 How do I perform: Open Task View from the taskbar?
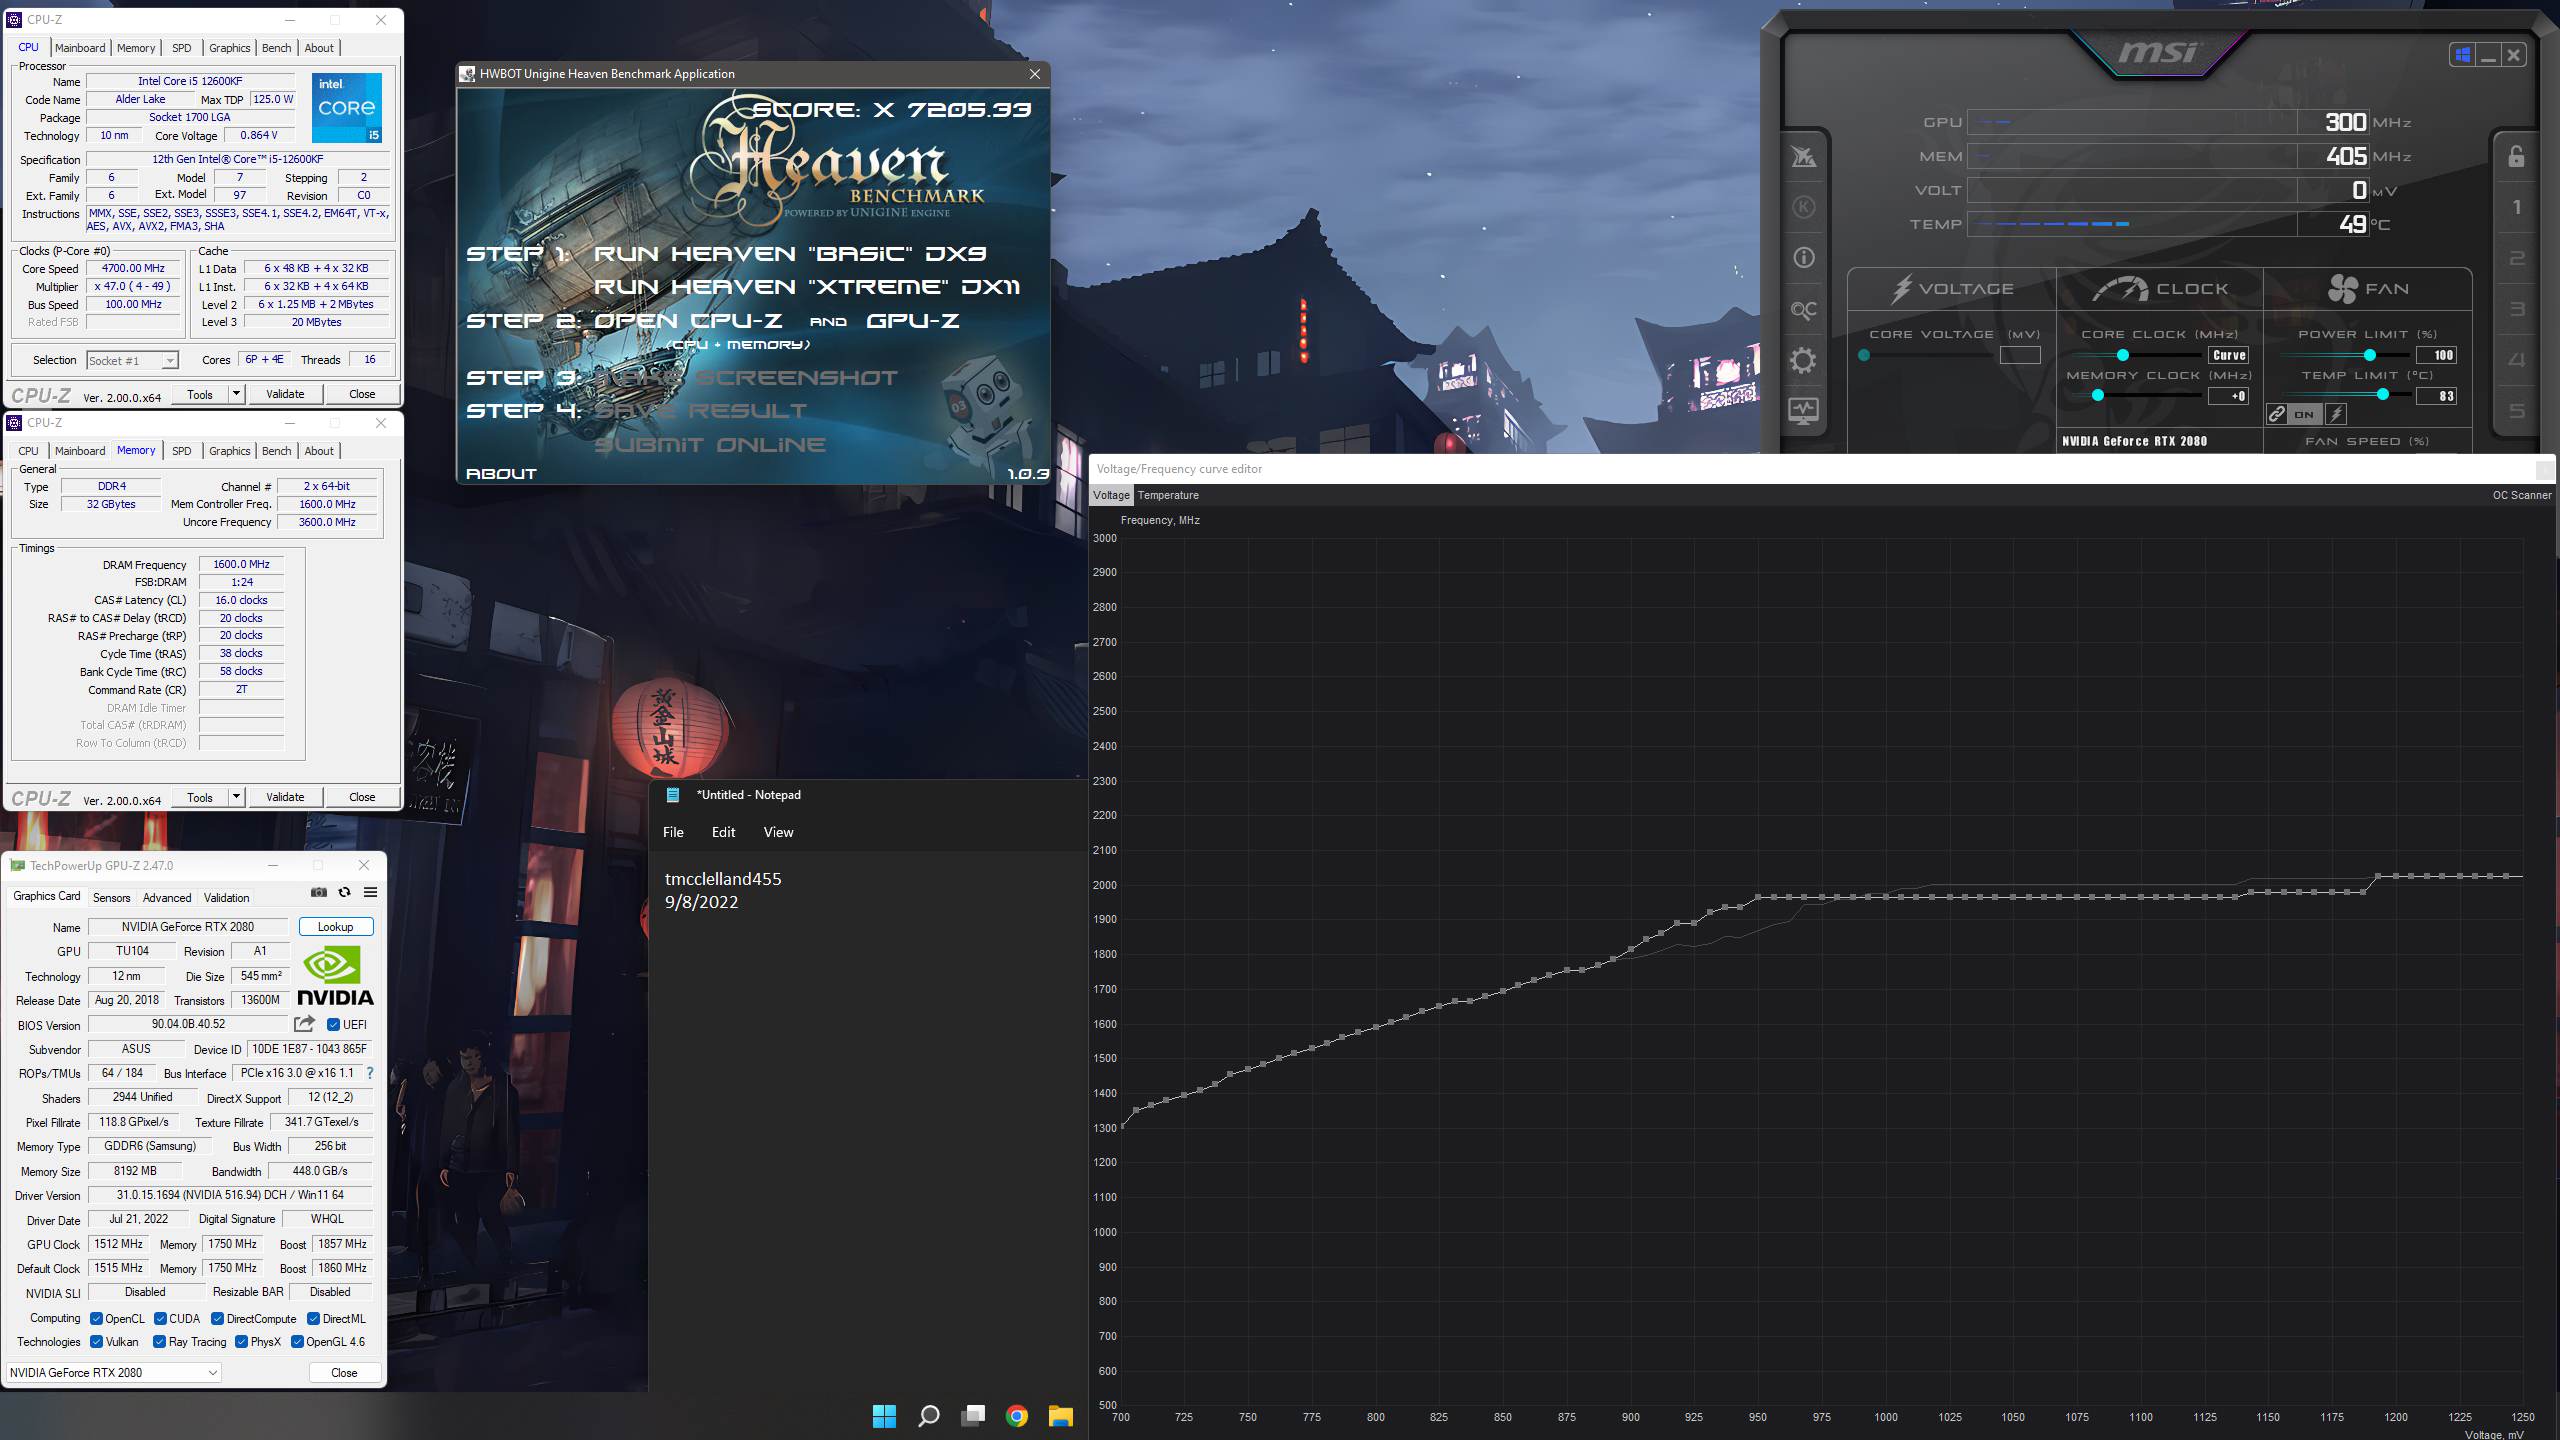click(x=973, y=1416)
